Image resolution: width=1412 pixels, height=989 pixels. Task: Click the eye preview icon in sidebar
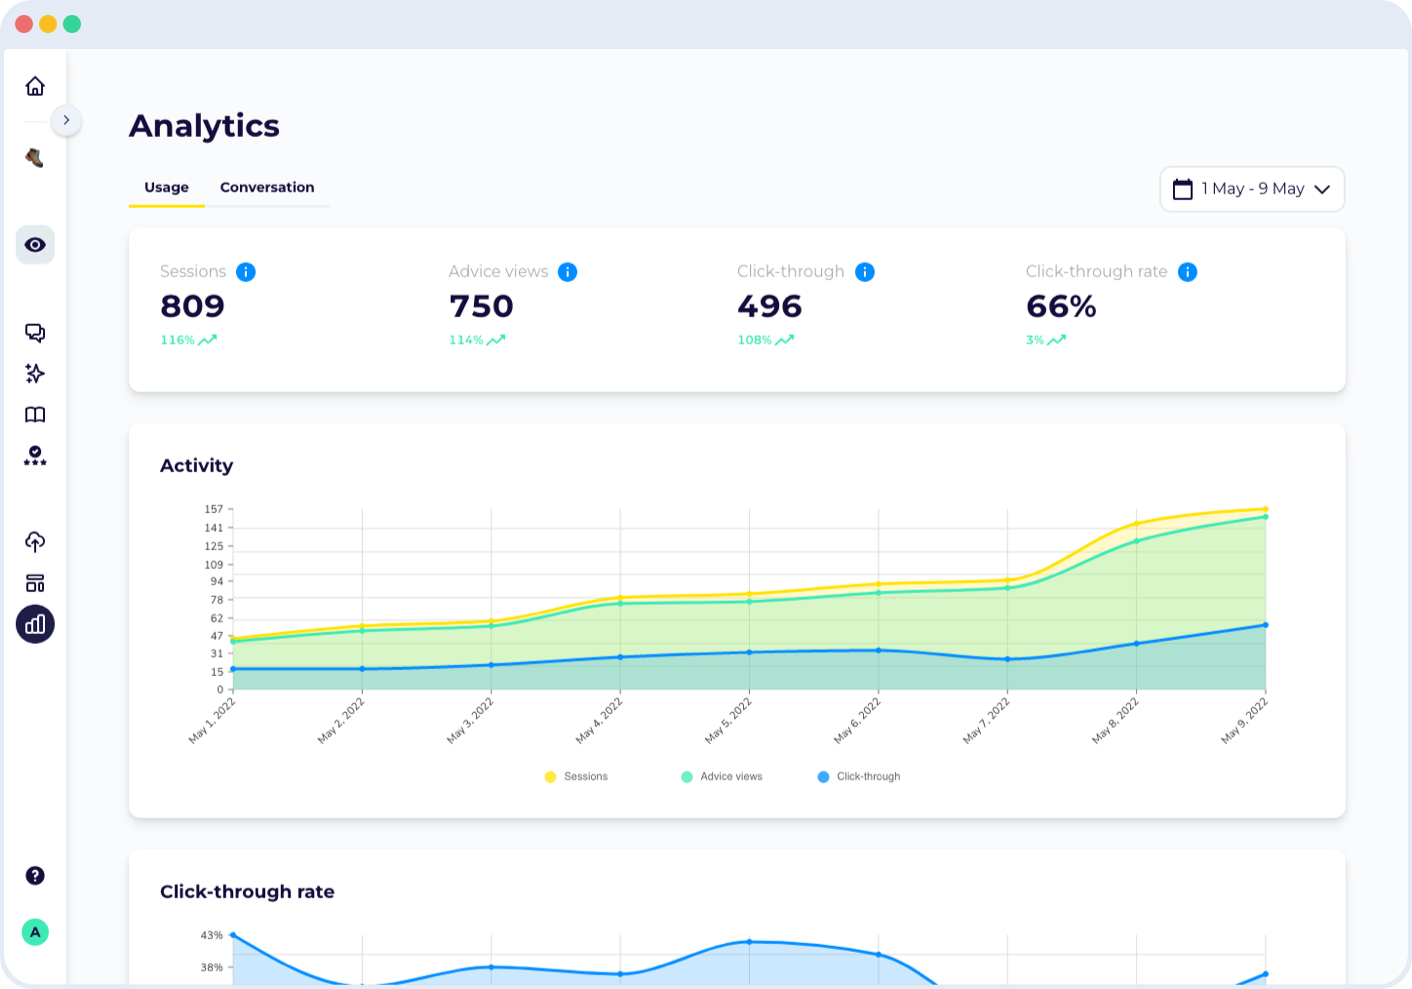coord(35,245)
